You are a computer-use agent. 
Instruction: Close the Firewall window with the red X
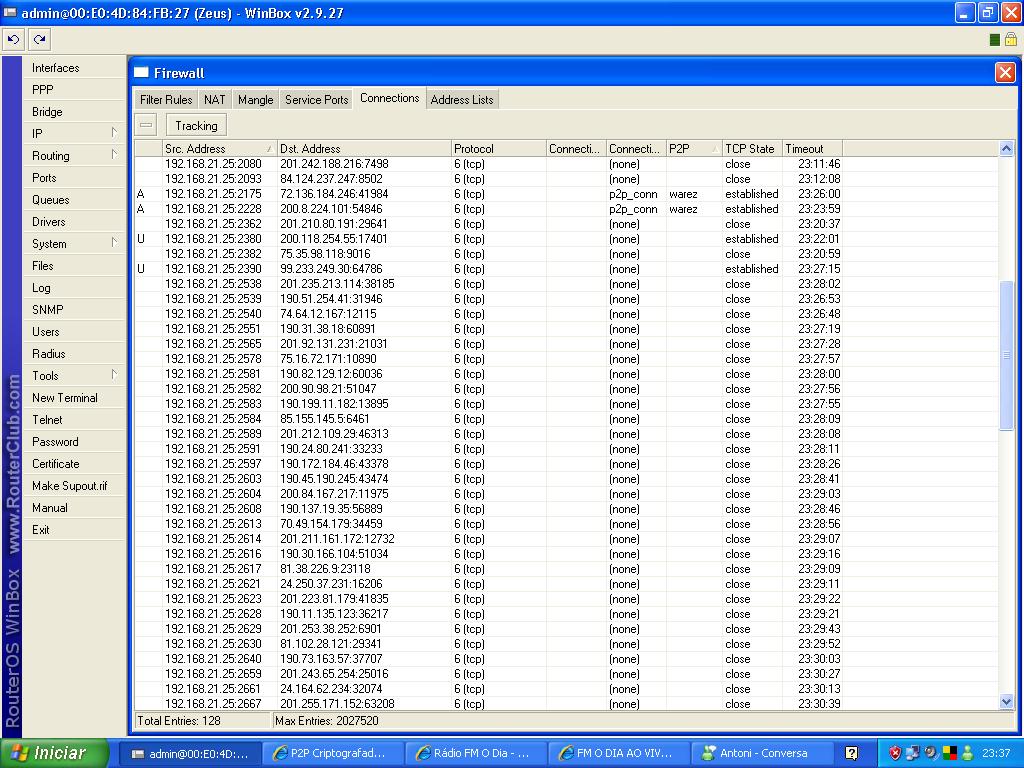pos(1005,72)
